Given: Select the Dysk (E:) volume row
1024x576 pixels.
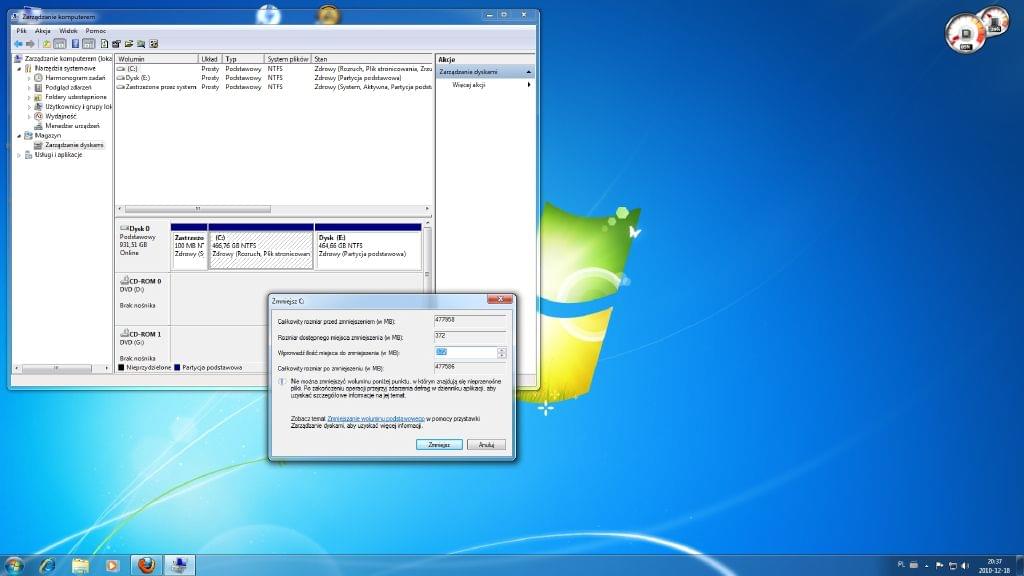Looking at the screenshot, I should pos(274,78).
